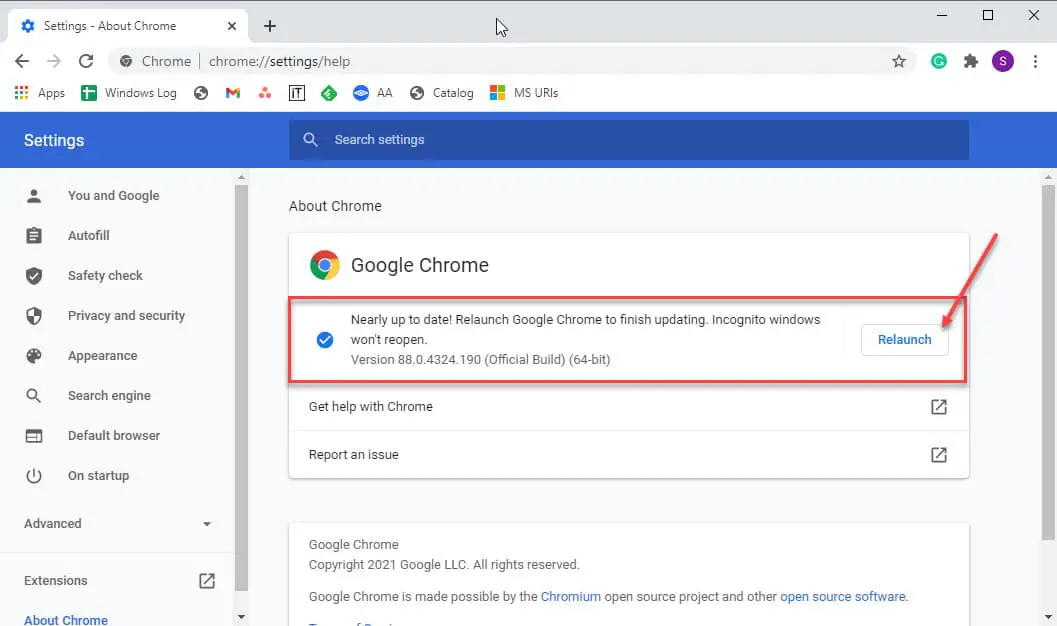Click the Version 88.0.4324.190 text
The image size is (1057, 626).
[480, 360]
